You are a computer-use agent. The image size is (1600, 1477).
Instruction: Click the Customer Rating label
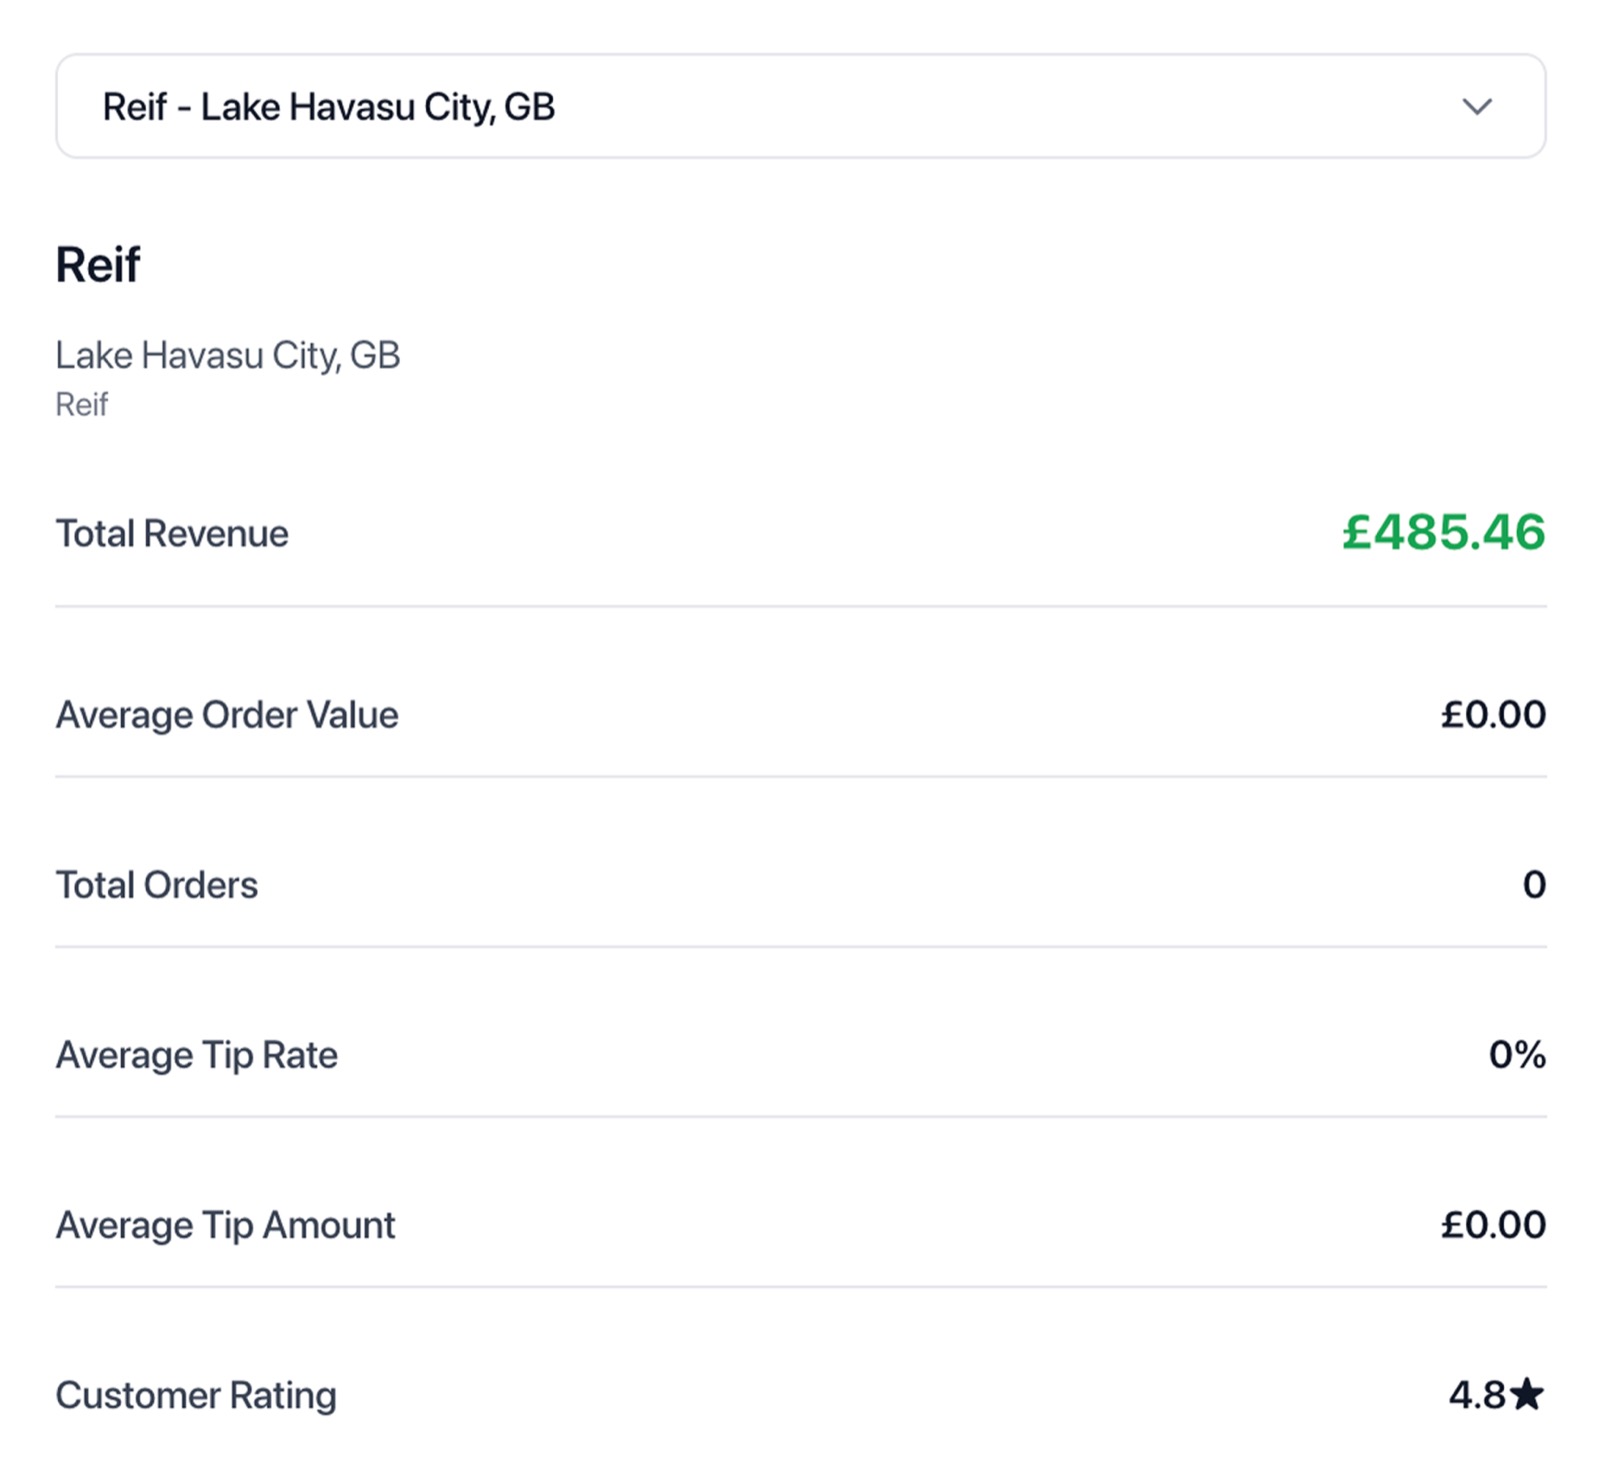(x=196, y=1395)
